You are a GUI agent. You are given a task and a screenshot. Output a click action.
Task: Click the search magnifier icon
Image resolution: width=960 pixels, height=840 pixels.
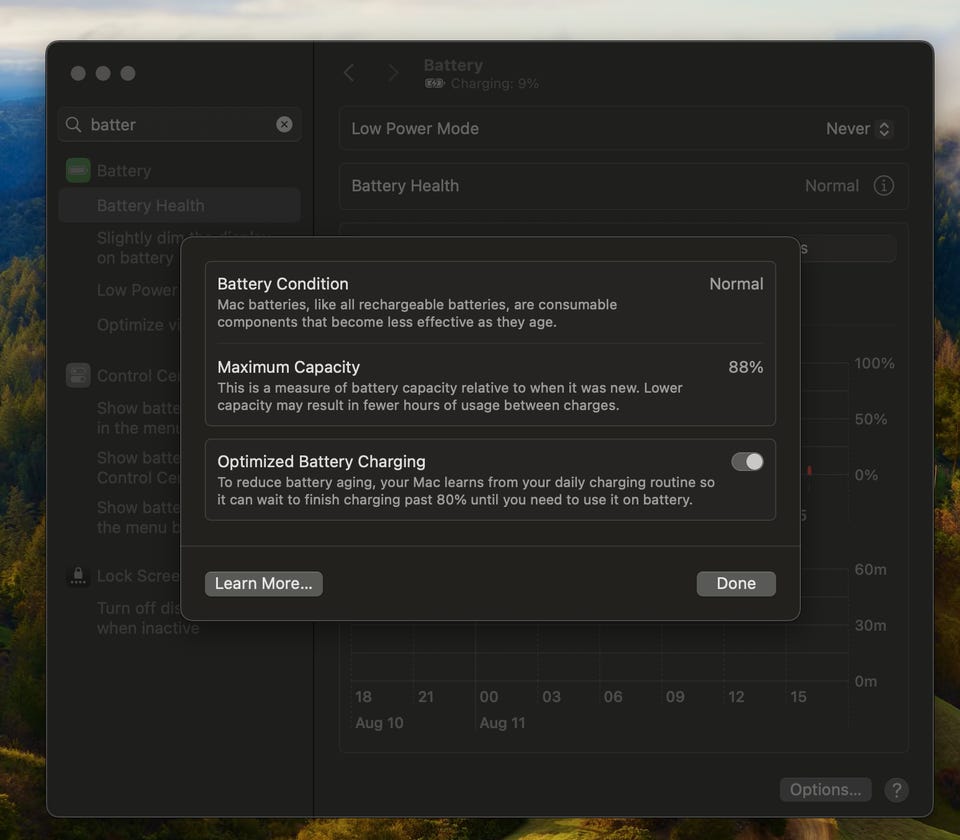[x=73, y=124]
